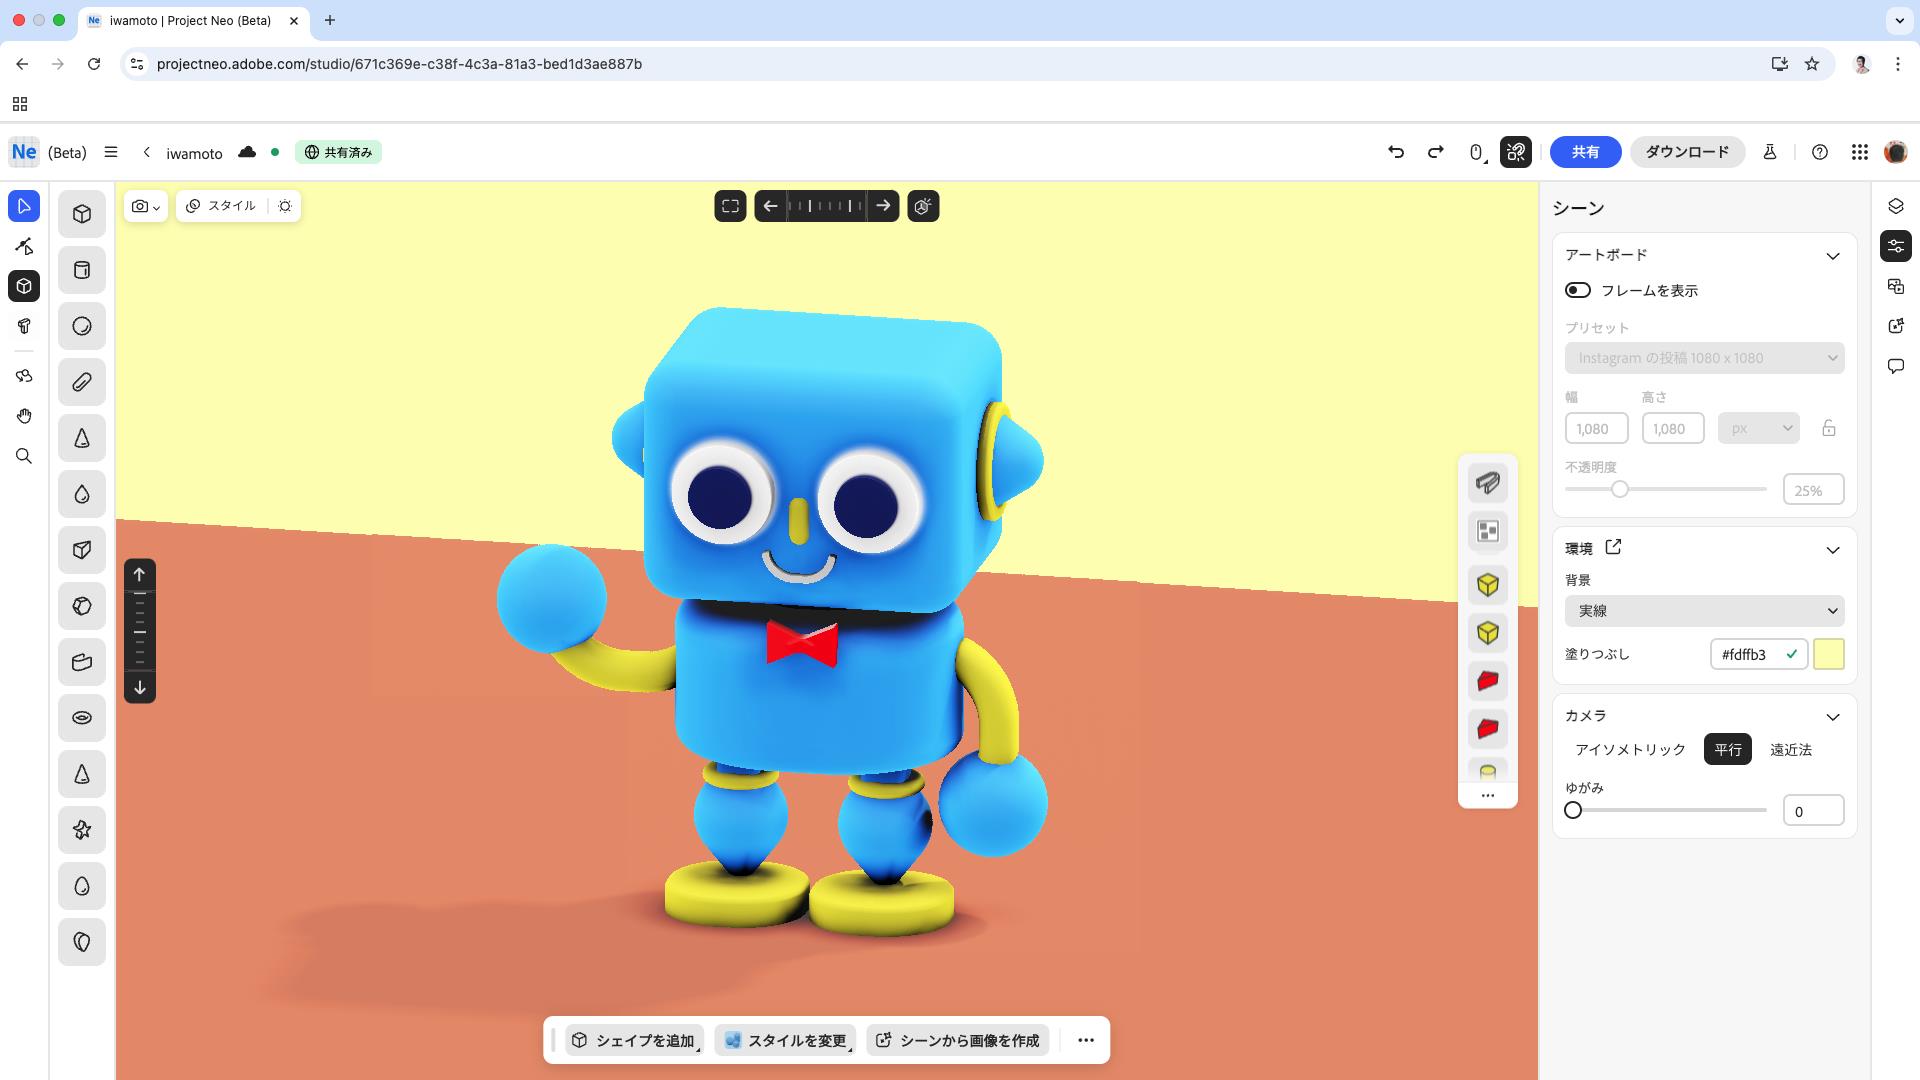1920x1080 pixels.
Task: Select the Zoom tool in the toolbar
Action: pos(24,456)
